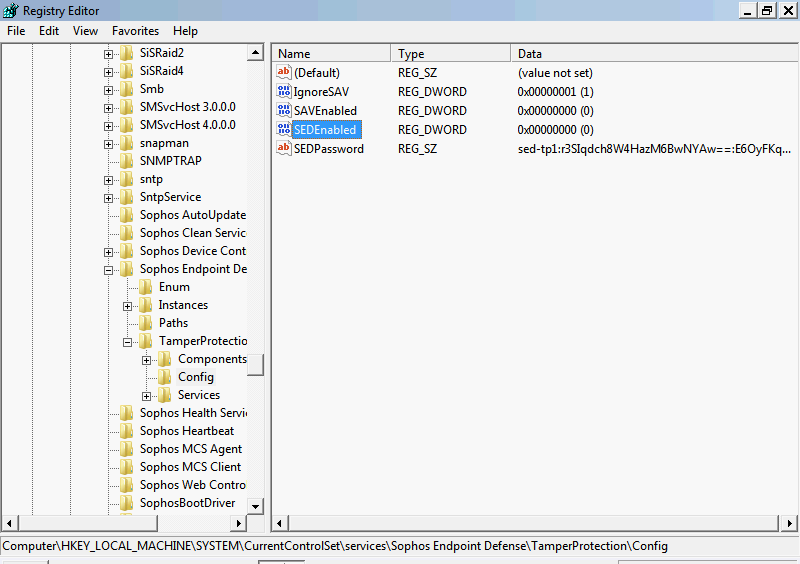Click the Registry Editor title bar icon
The width and height of the screenshot is (800, 564).
(10, 10)
